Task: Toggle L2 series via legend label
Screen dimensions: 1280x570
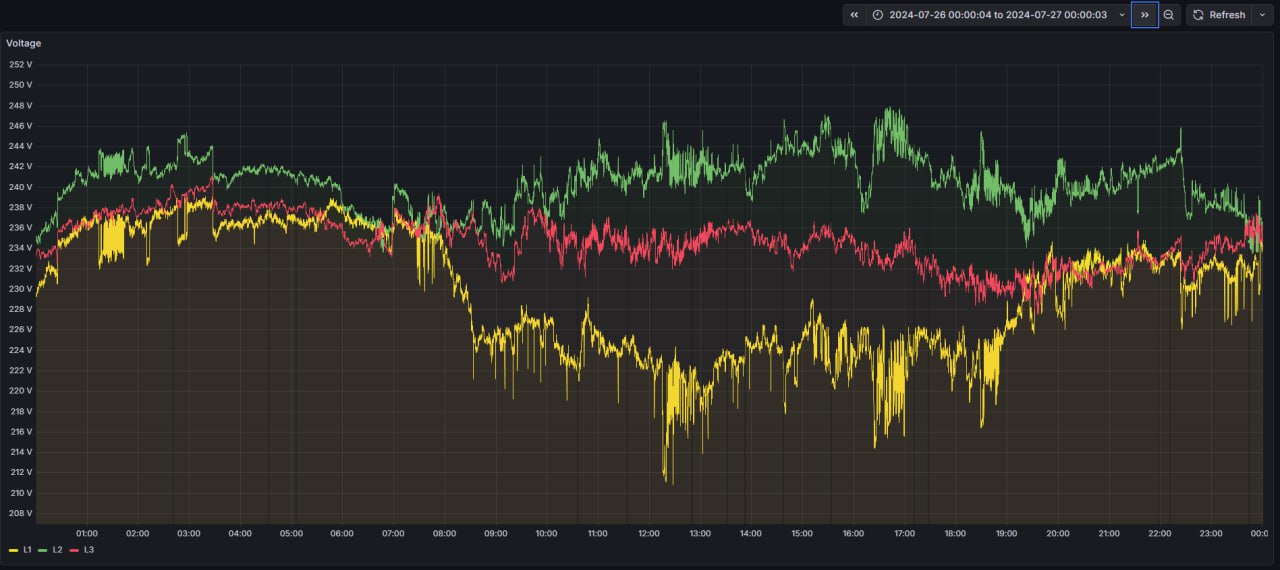Action: pos(57,550)
